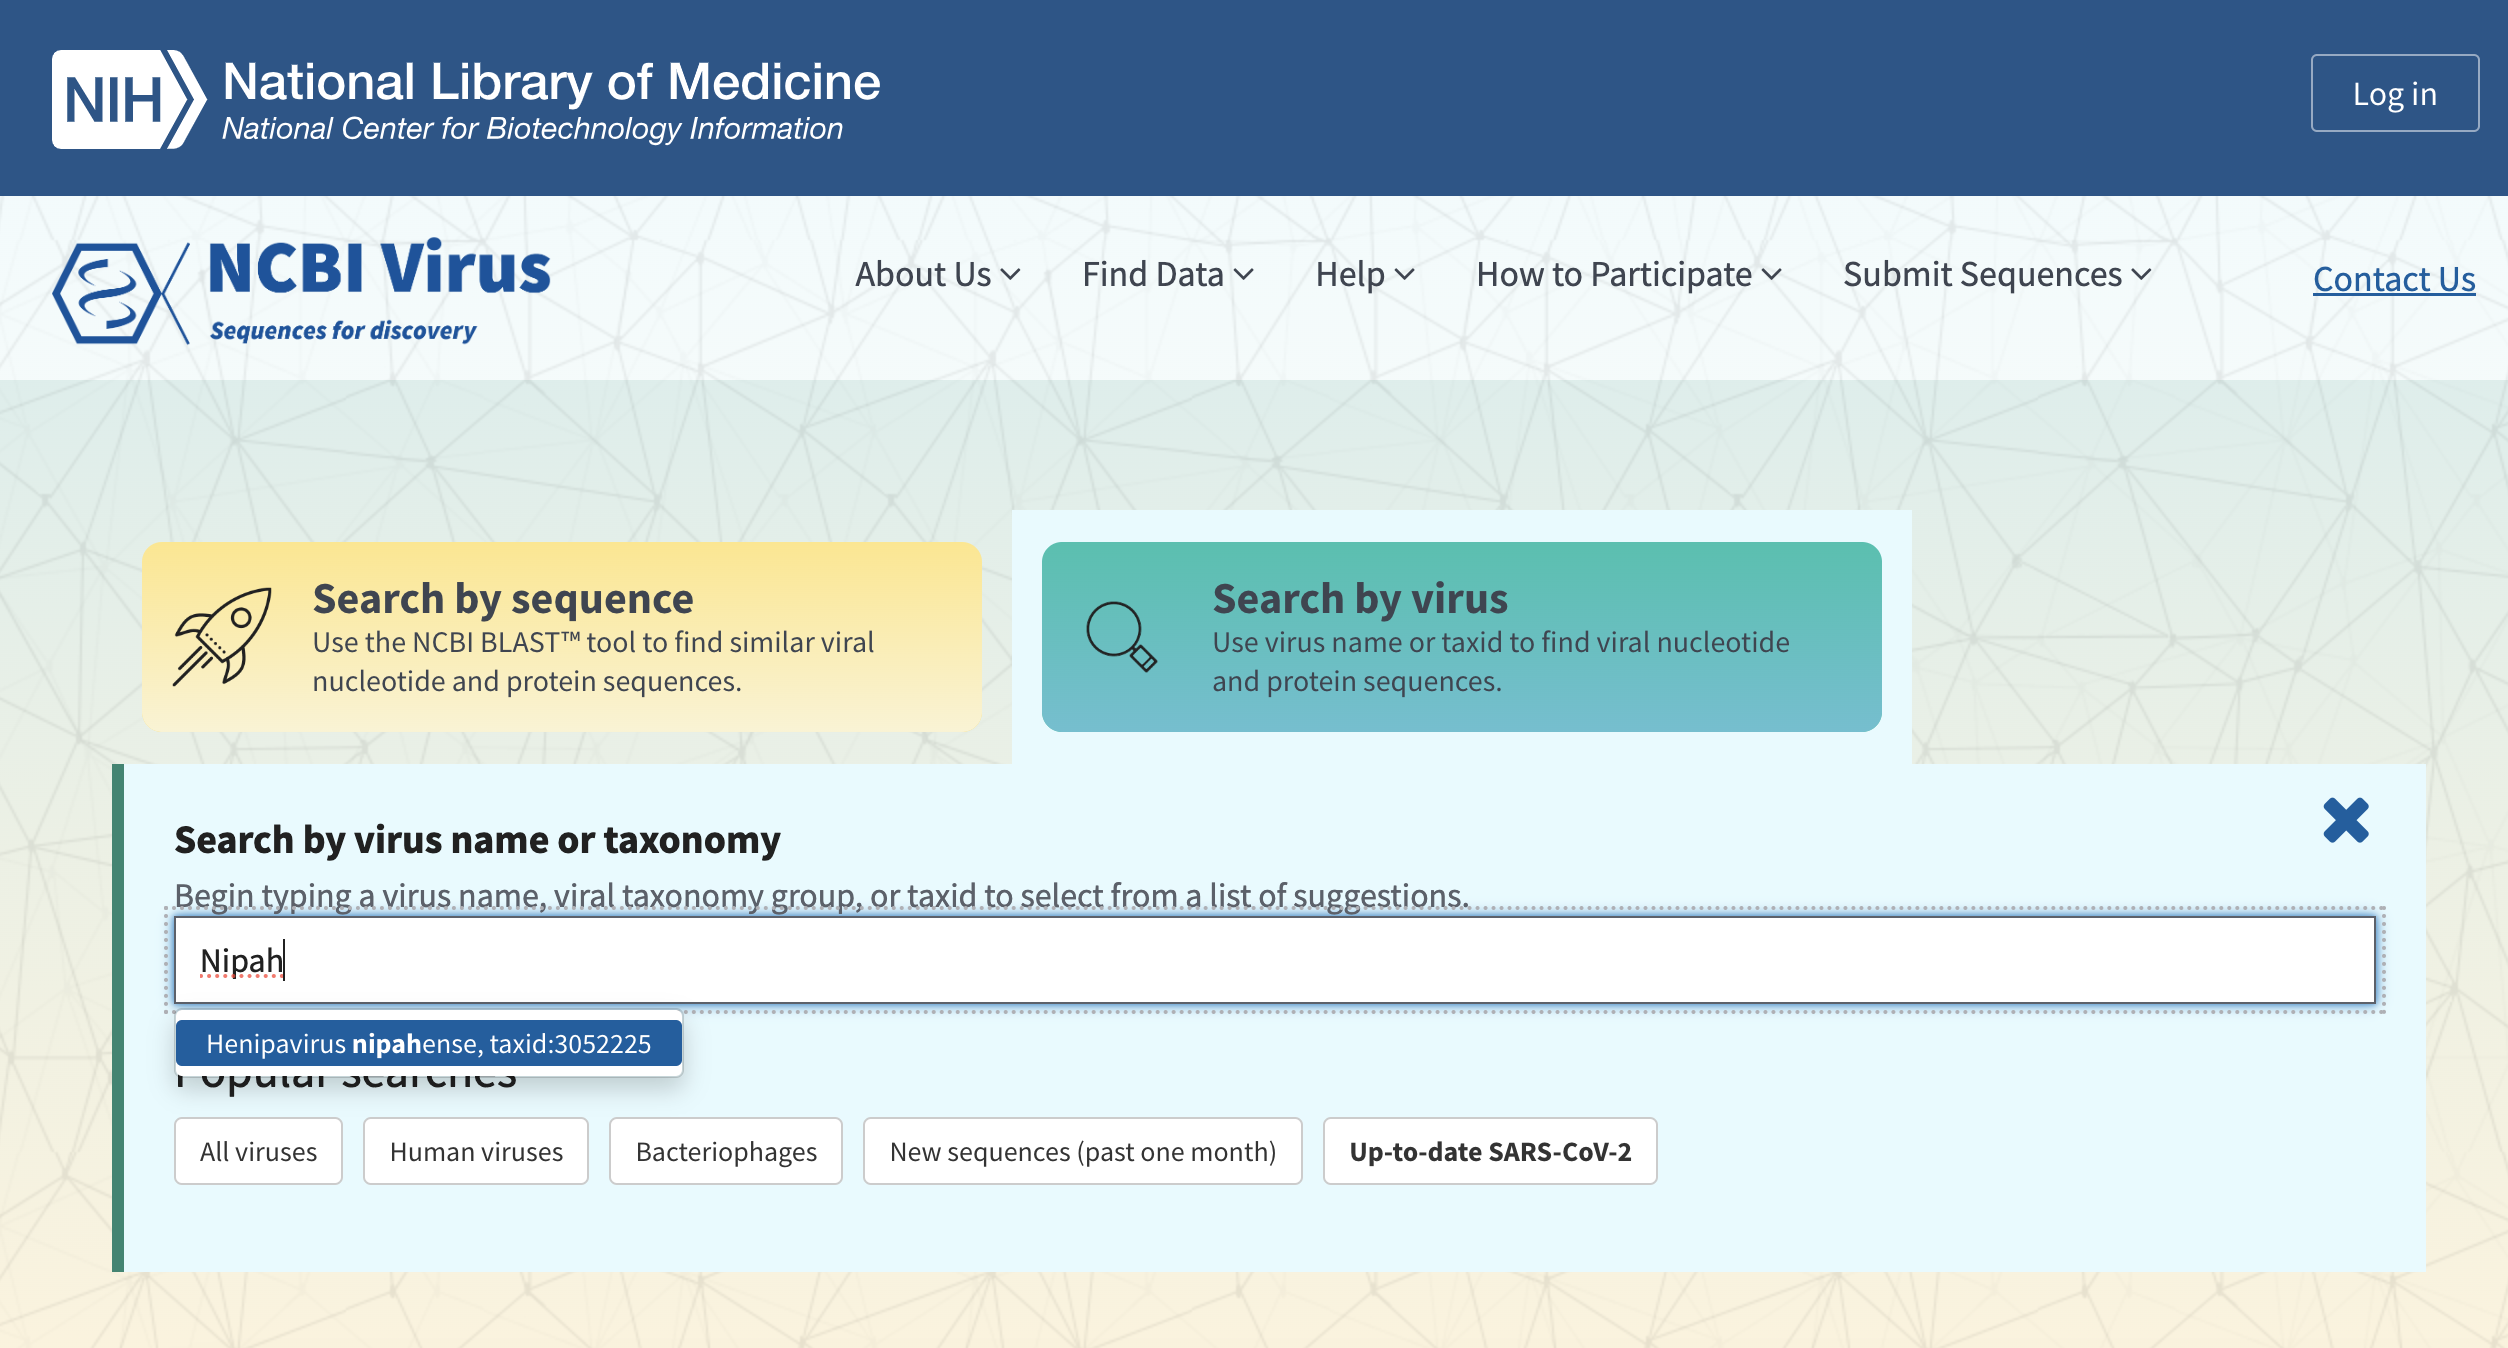
Task: Click the Log in button
Action: pyautogui.click(x=2394, y=93)
